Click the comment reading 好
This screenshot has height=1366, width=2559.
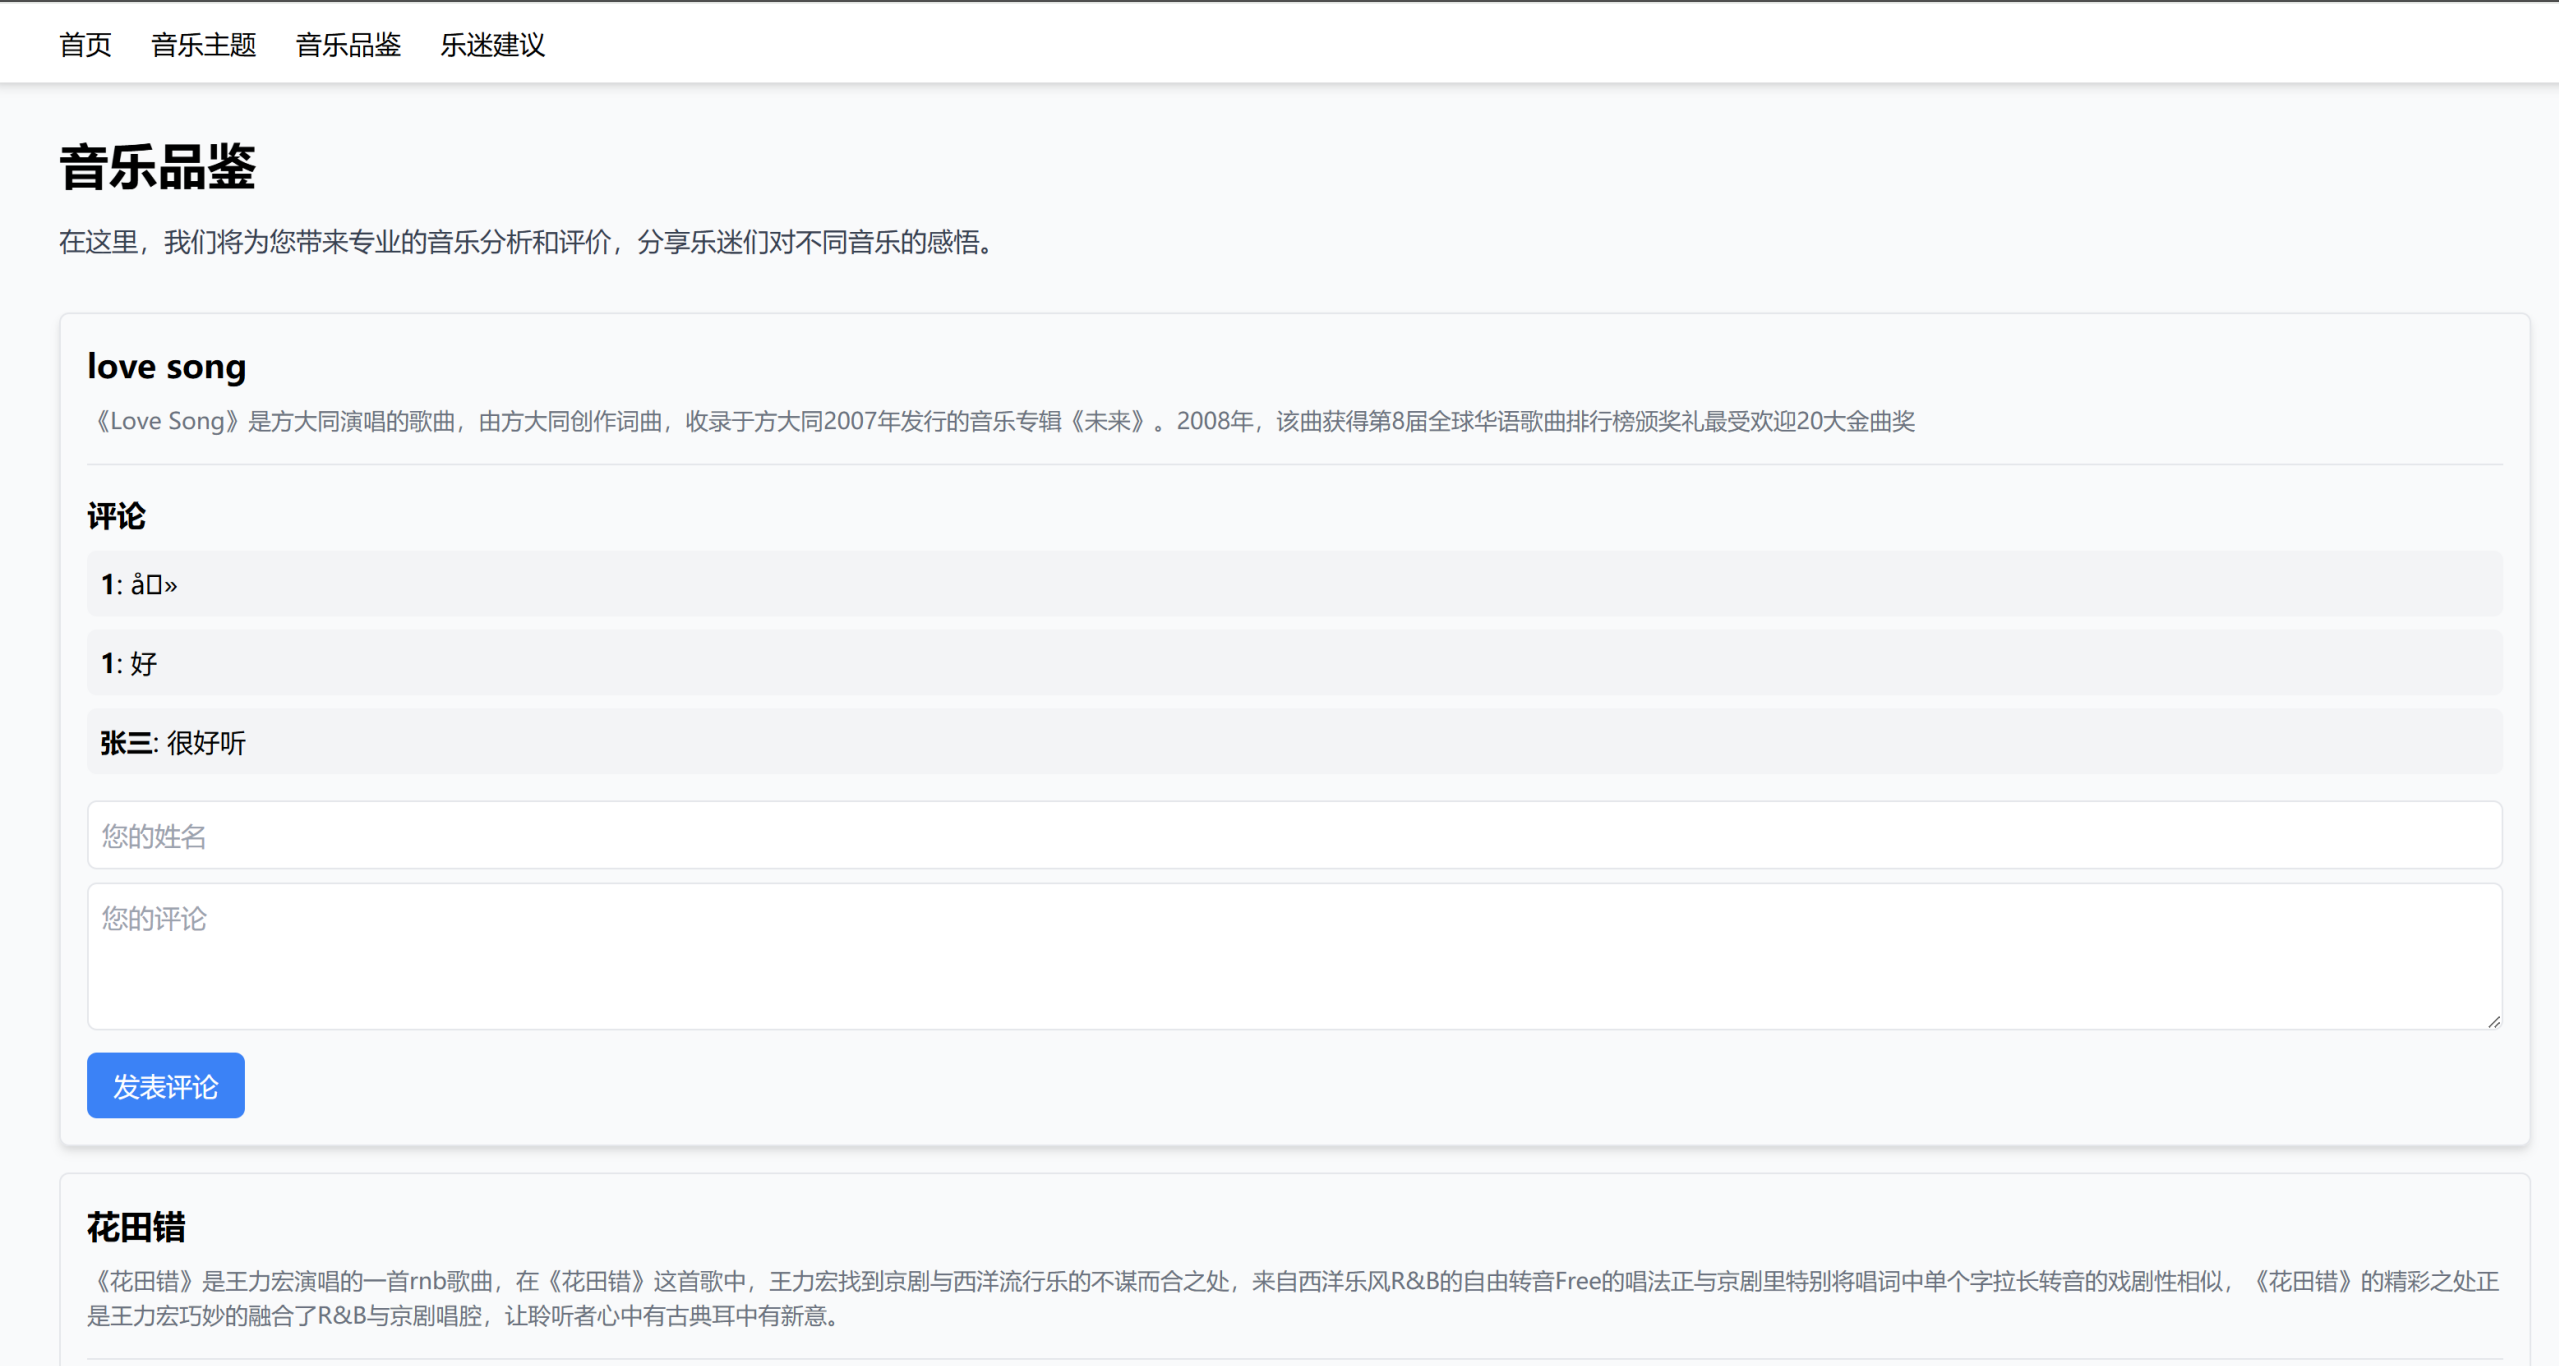tap(143, 664)
